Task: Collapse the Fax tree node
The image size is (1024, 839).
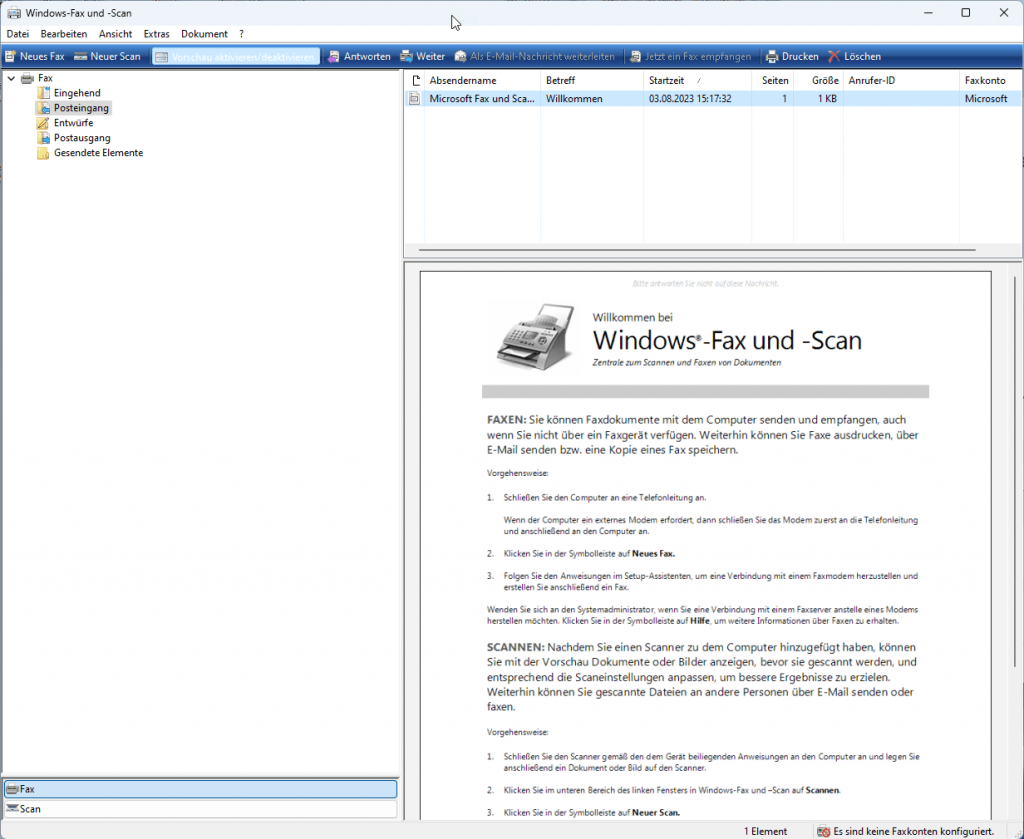Action: [10, 77]
